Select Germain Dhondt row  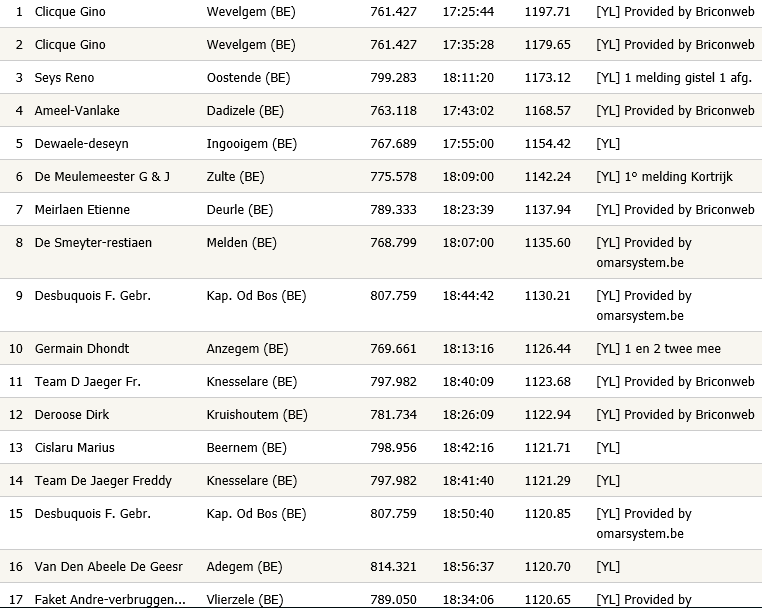coord(381,348)
